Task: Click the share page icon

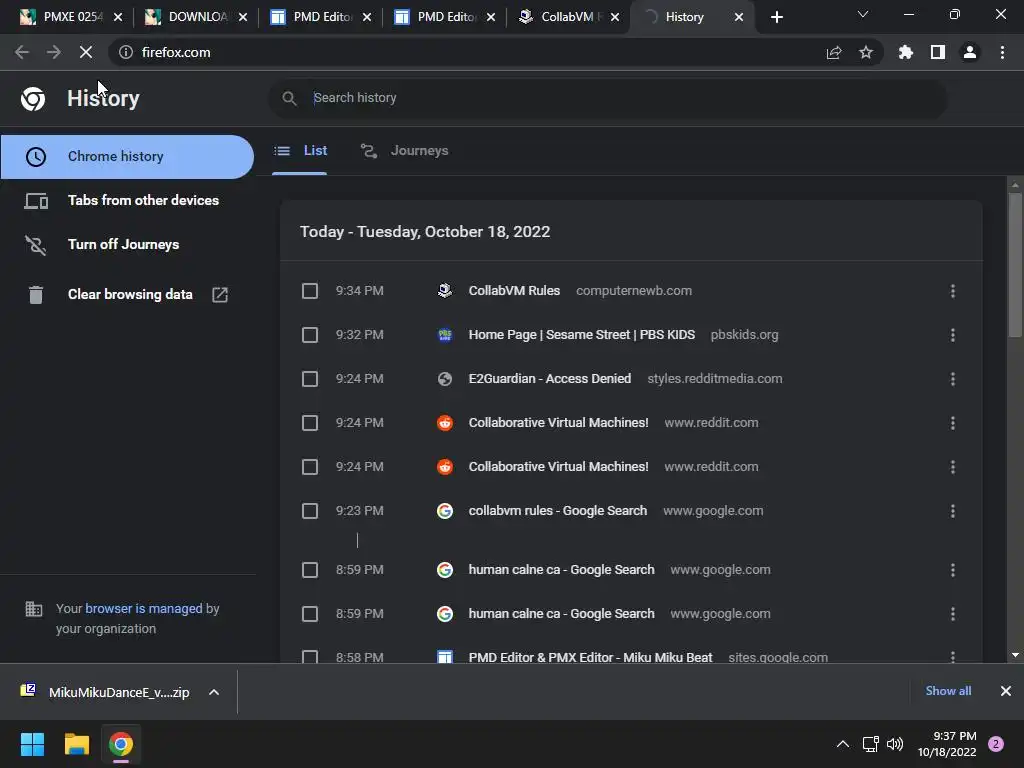Action: click(x=834, y=52)
